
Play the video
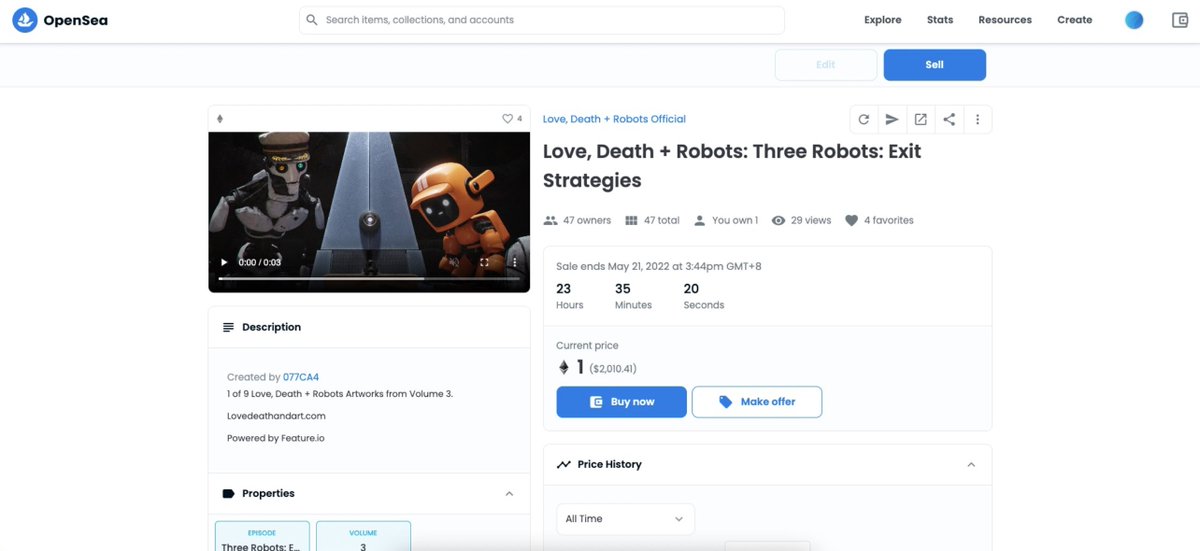pos(224,262)
